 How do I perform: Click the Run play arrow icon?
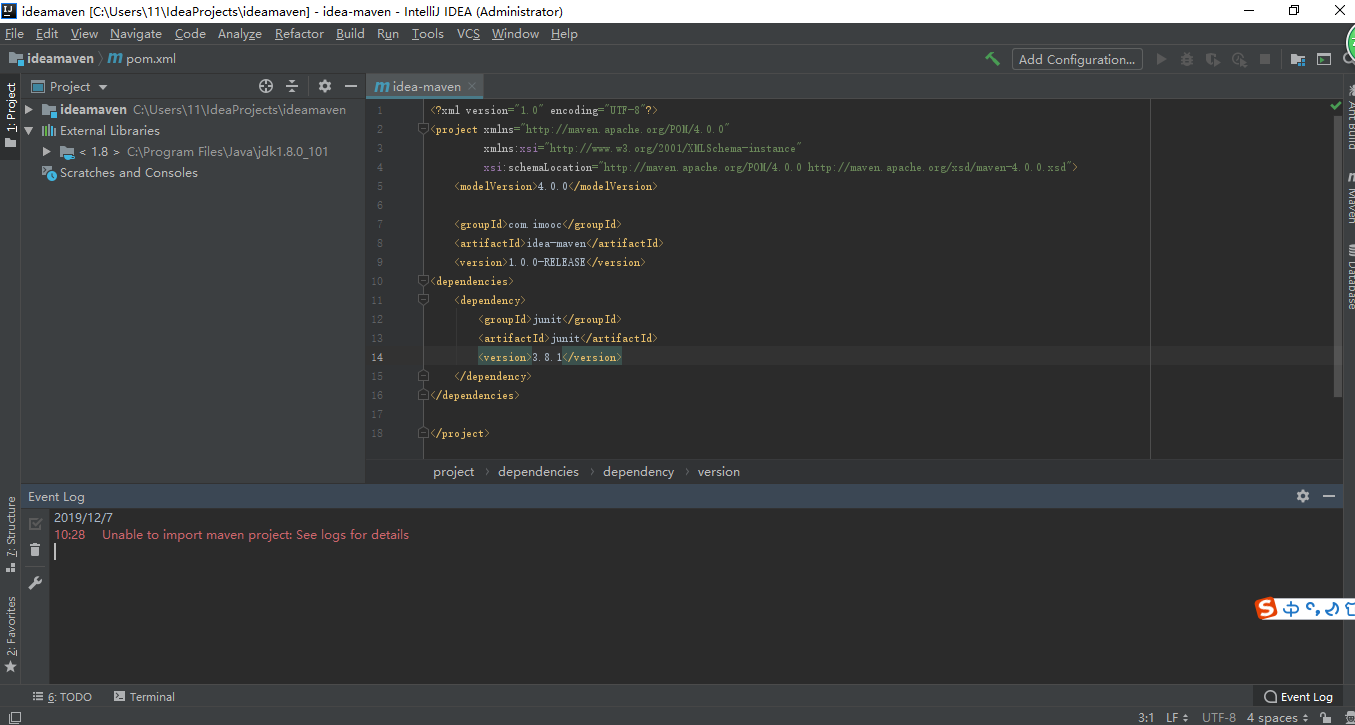(x=1161, y=59)
